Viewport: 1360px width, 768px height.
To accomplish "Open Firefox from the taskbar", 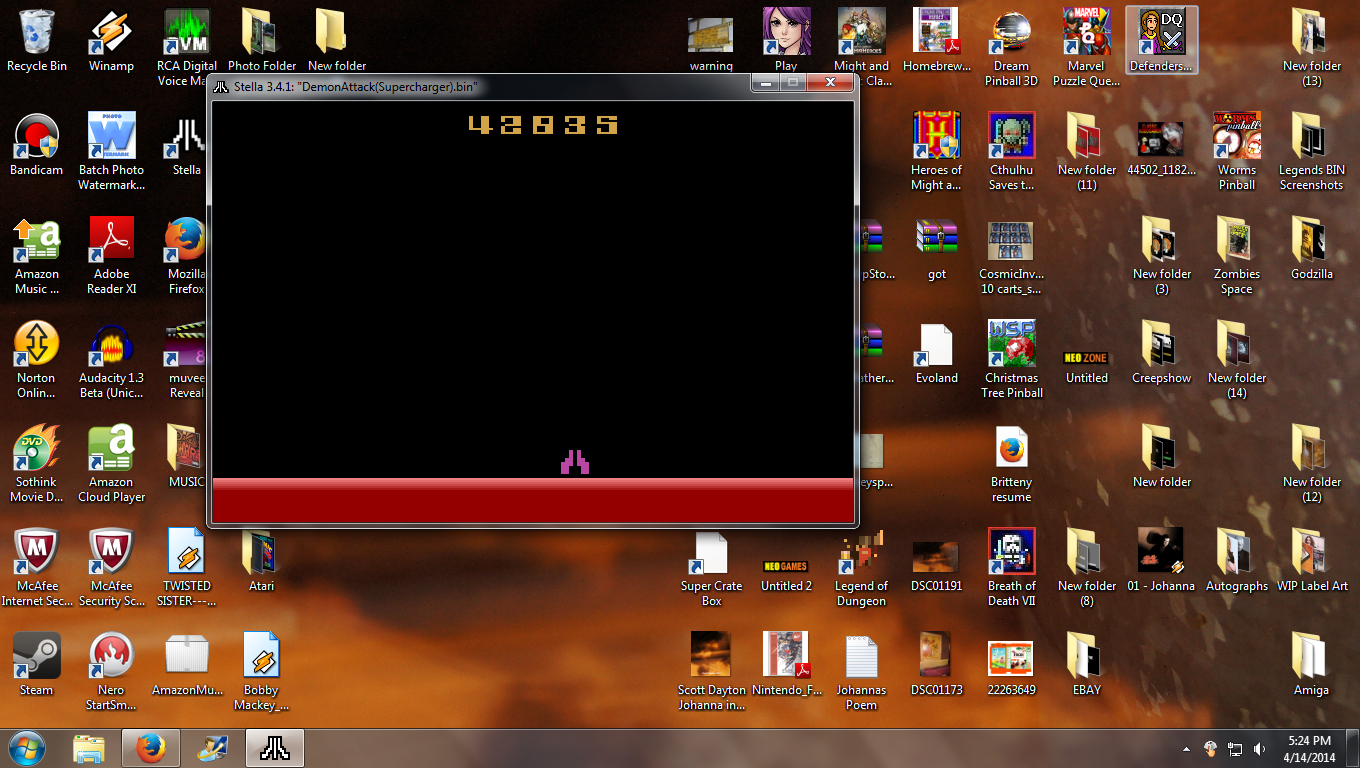I will point(150,748).
